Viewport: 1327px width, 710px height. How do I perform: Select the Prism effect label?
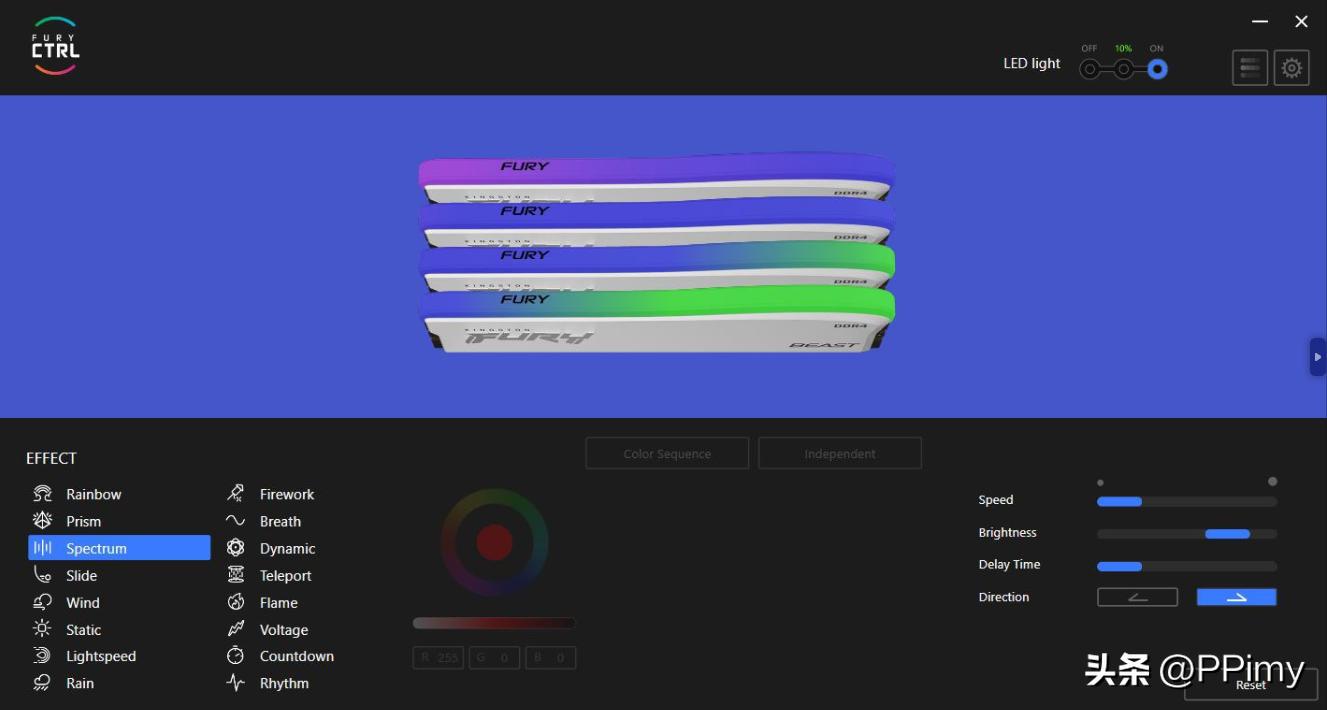[x=84, y=521]
